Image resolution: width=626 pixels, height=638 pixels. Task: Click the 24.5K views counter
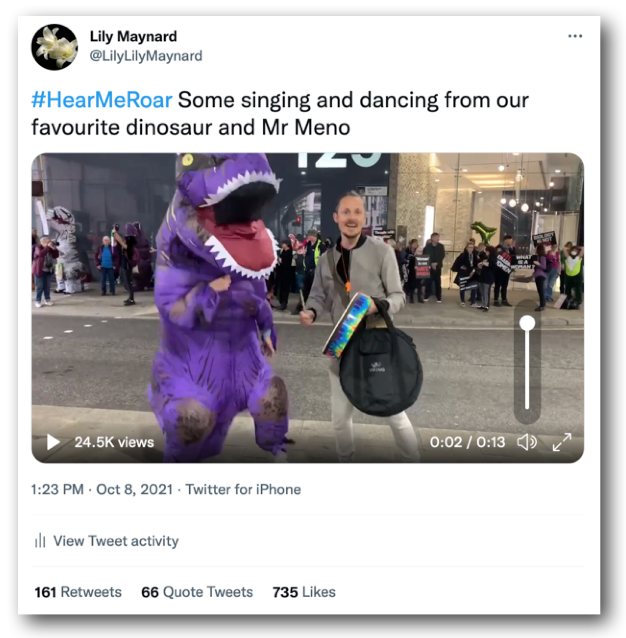114,442
